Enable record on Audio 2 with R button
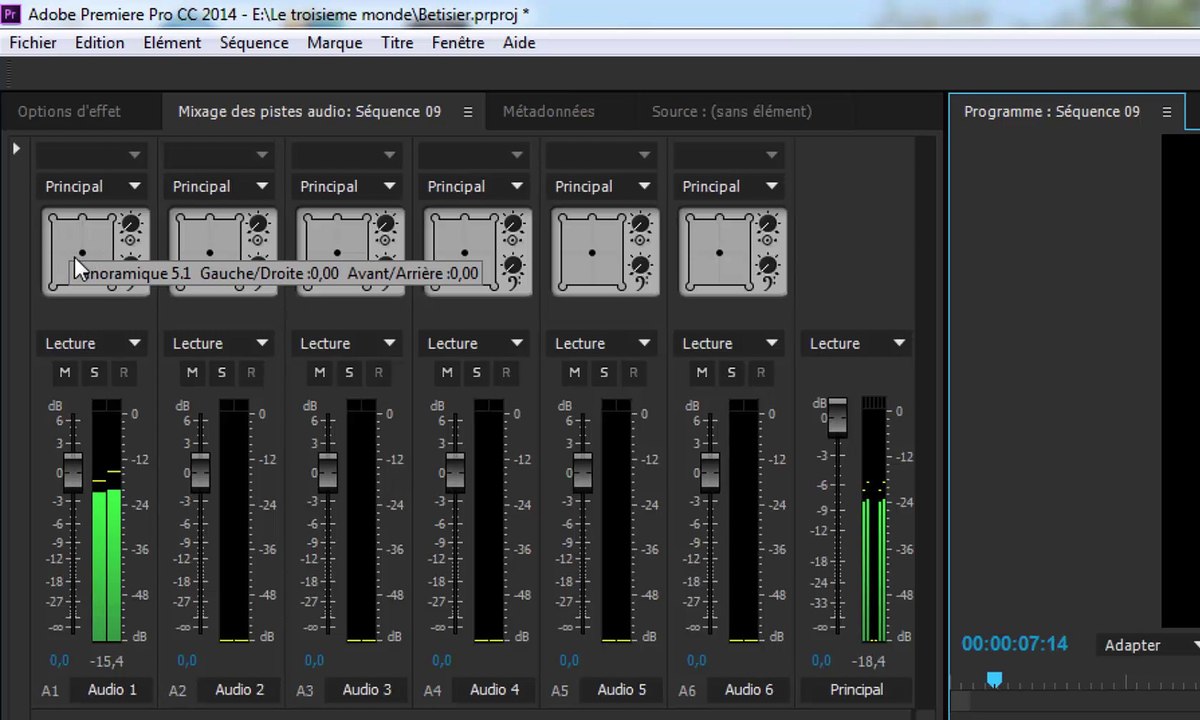 pos(251,373)
